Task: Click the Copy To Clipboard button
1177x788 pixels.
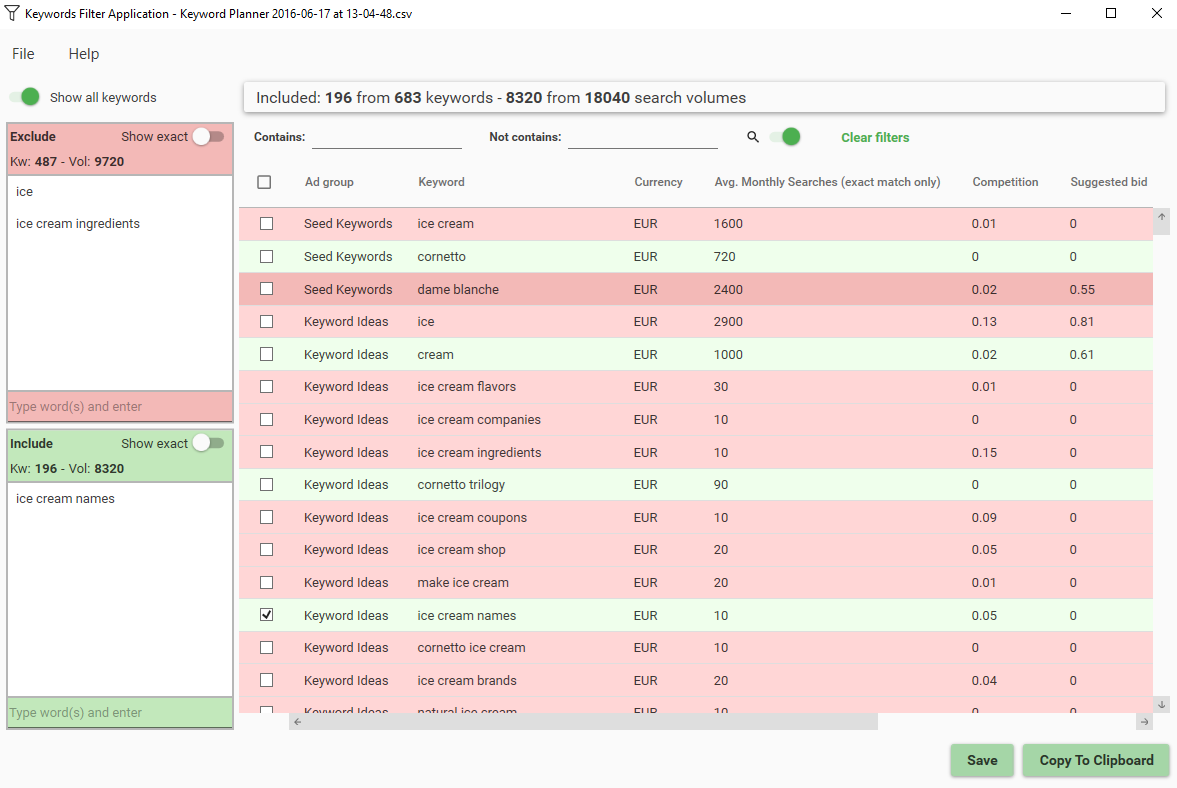Action: point(1095,760)
